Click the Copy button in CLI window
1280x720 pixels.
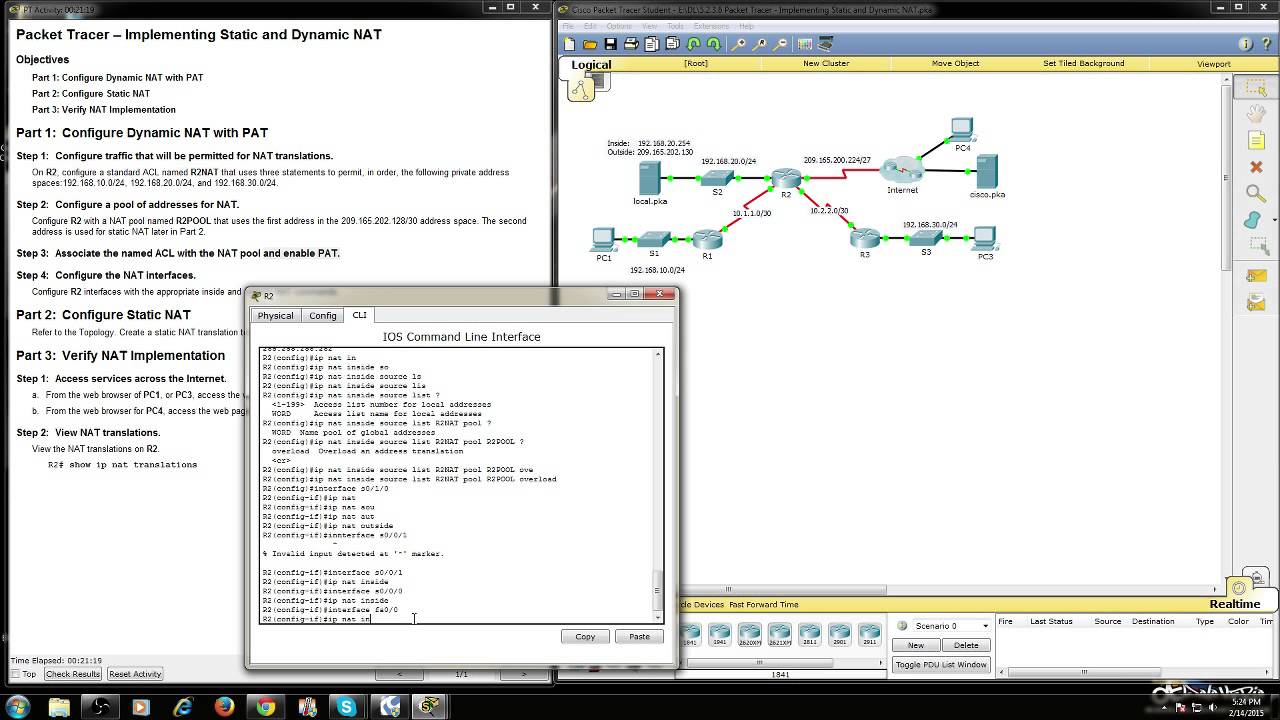click(585, 636)
